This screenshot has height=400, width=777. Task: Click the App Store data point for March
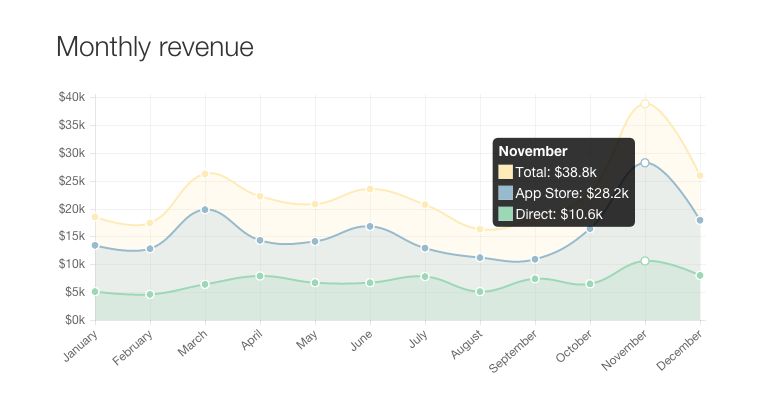[x=205, y=210]
